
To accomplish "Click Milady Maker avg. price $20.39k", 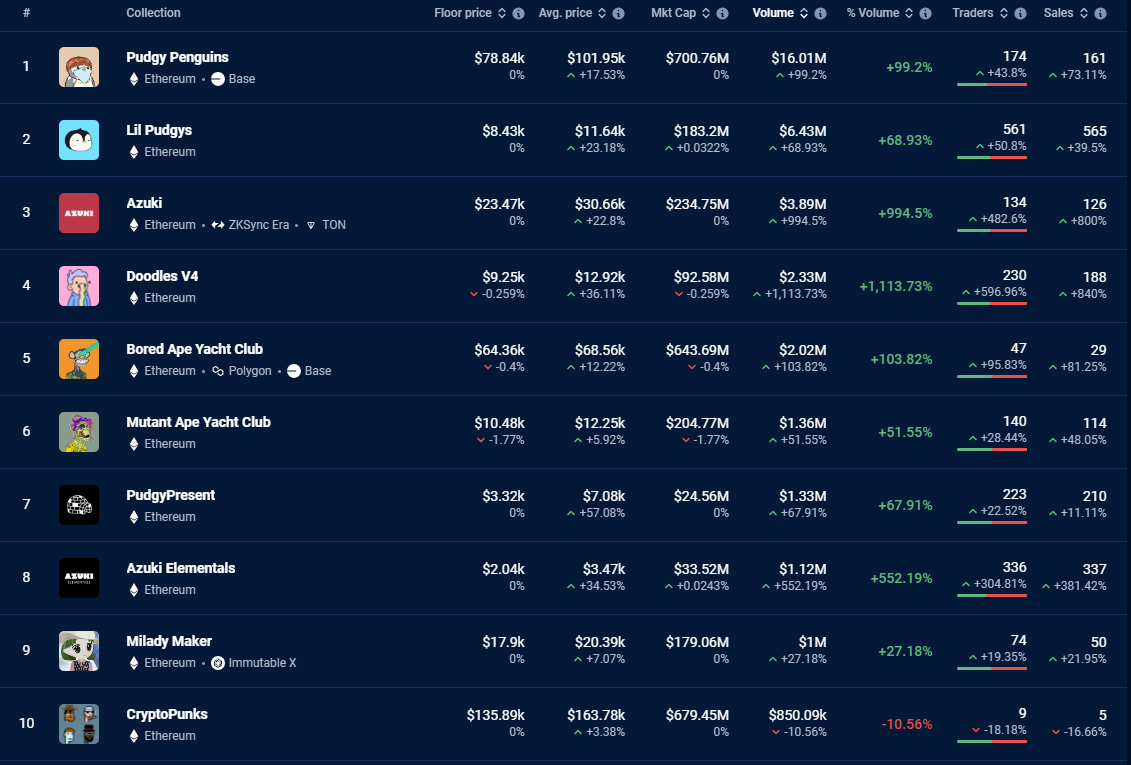I will [x=600, y=642].
